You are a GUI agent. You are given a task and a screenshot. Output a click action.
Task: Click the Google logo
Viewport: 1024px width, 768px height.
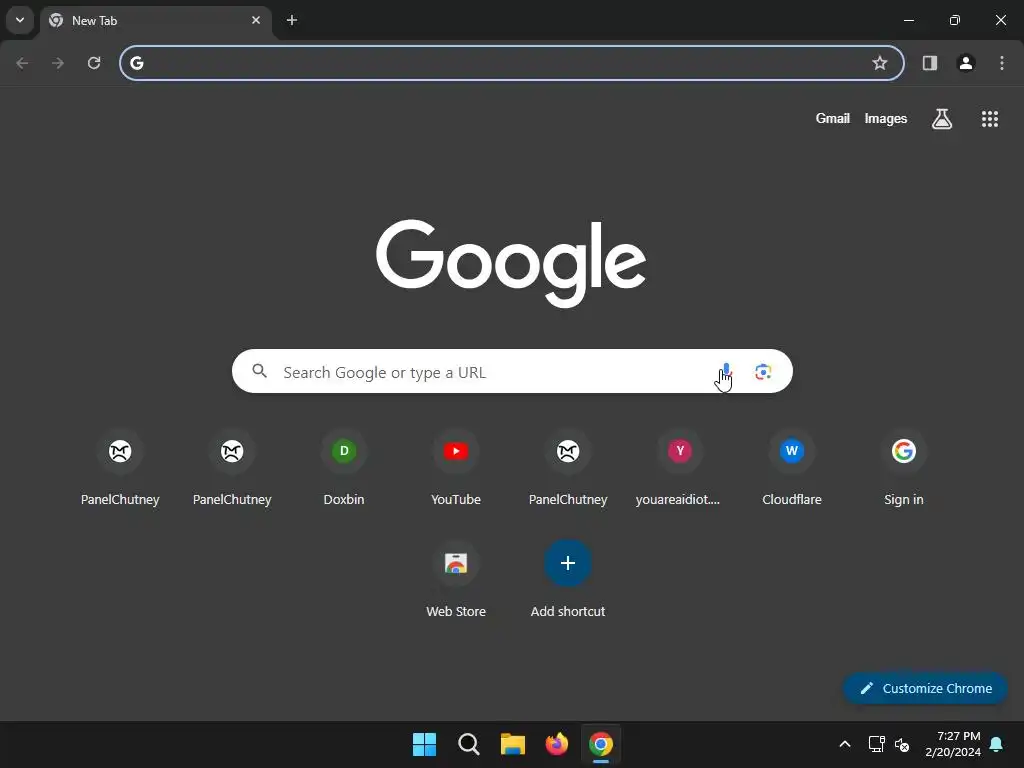[511, 263]
